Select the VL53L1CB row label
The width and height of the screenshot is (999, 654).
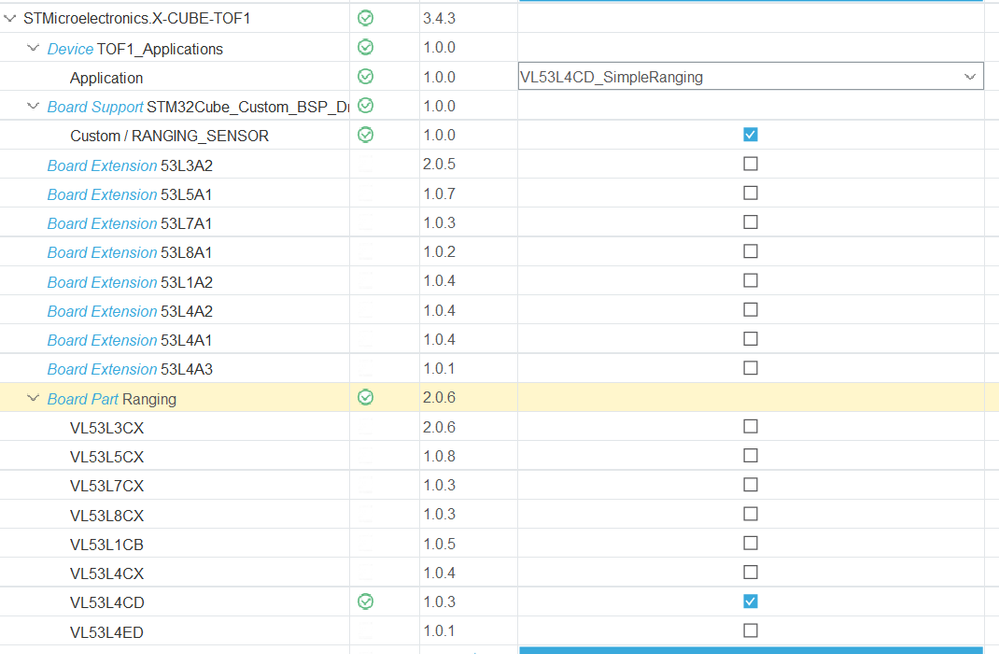click(107, 545)
